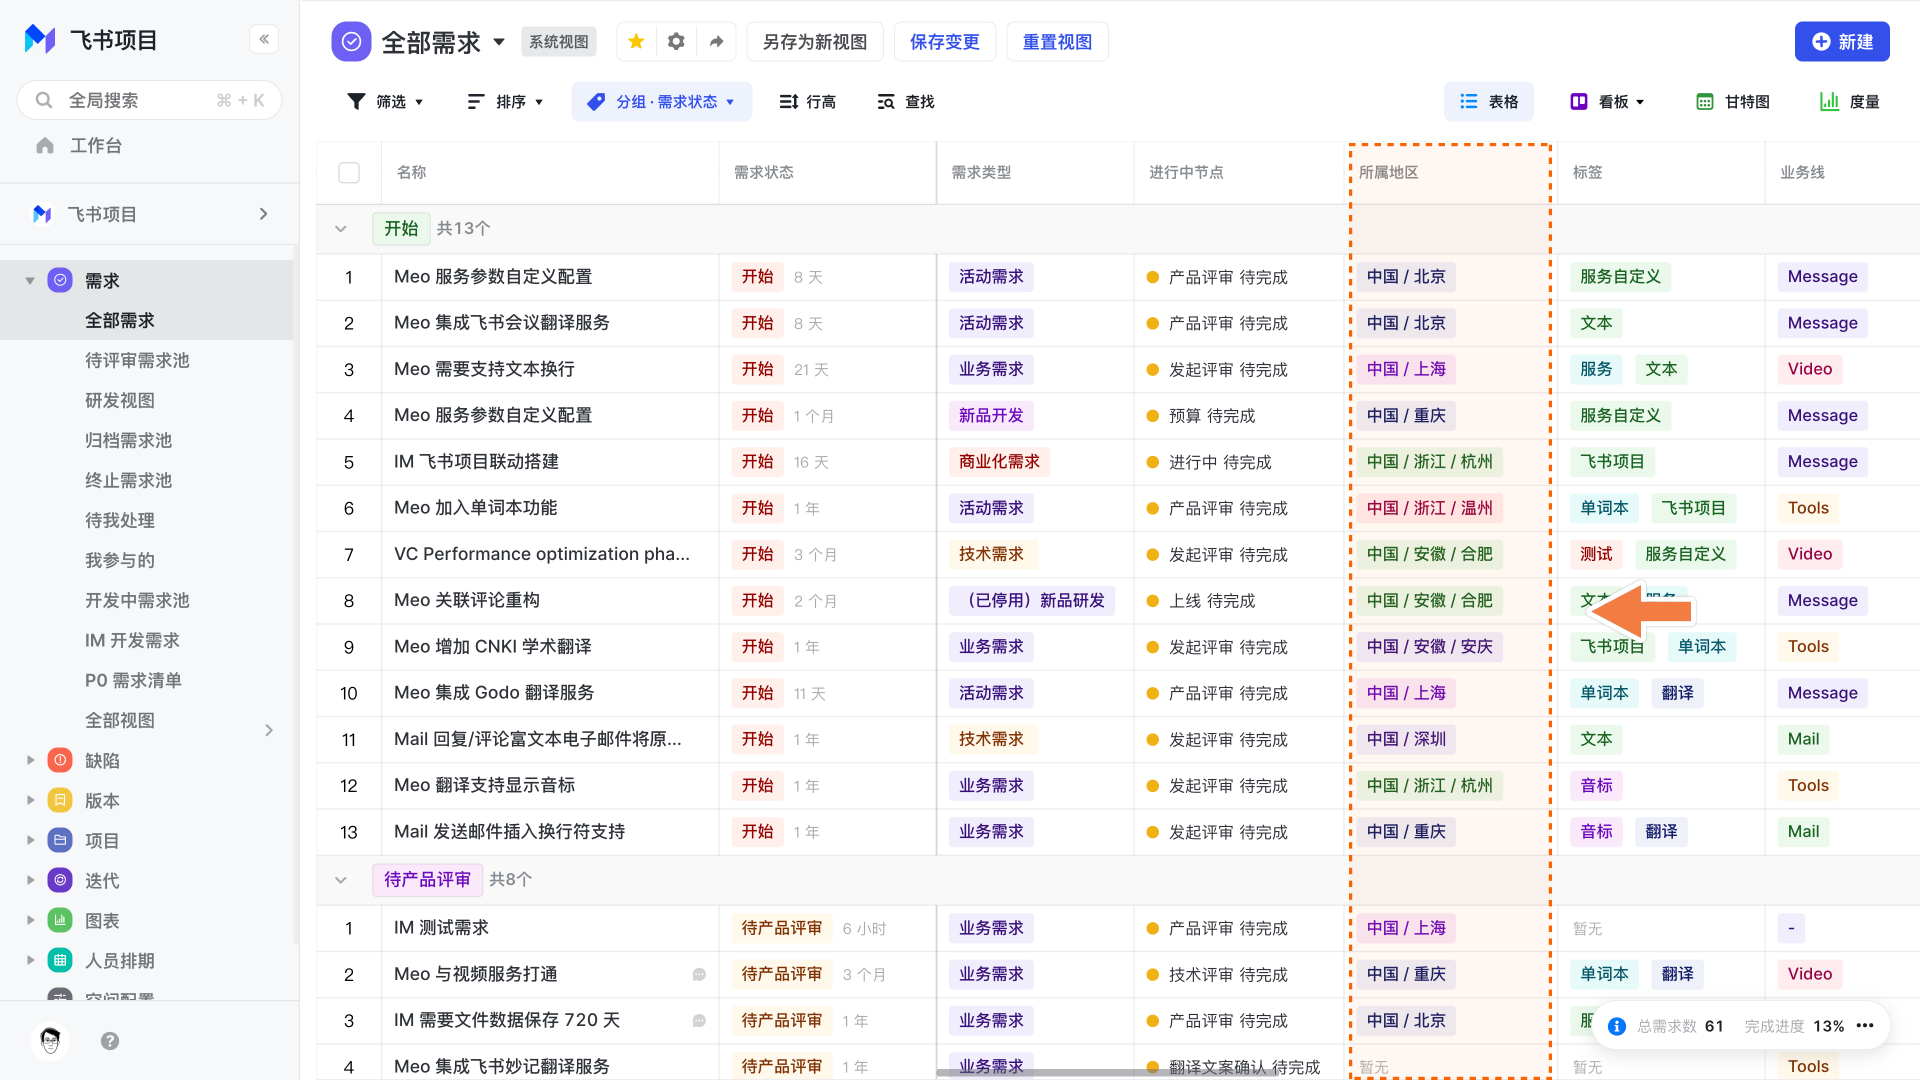The image size is (1920, 1080).
Task: Open comments on IM 需要文件数据保存 720 天
Action: [699, 1021]
